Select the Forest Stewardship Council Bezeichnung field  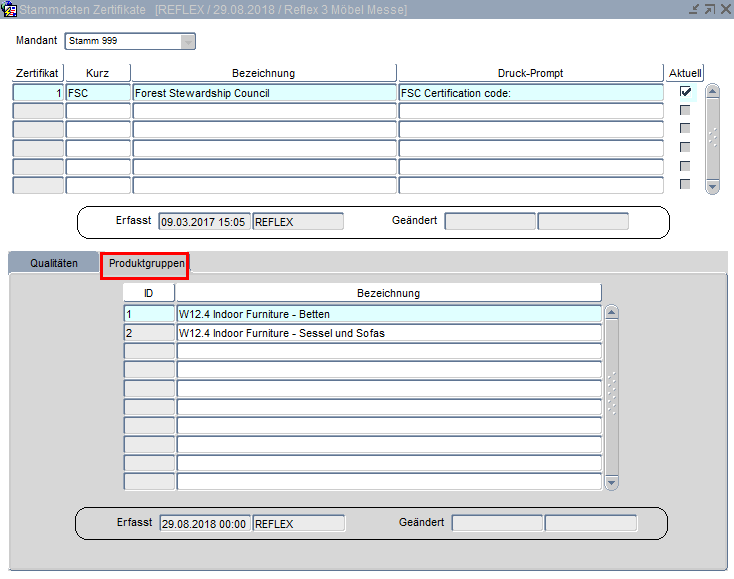click(264, 93)
